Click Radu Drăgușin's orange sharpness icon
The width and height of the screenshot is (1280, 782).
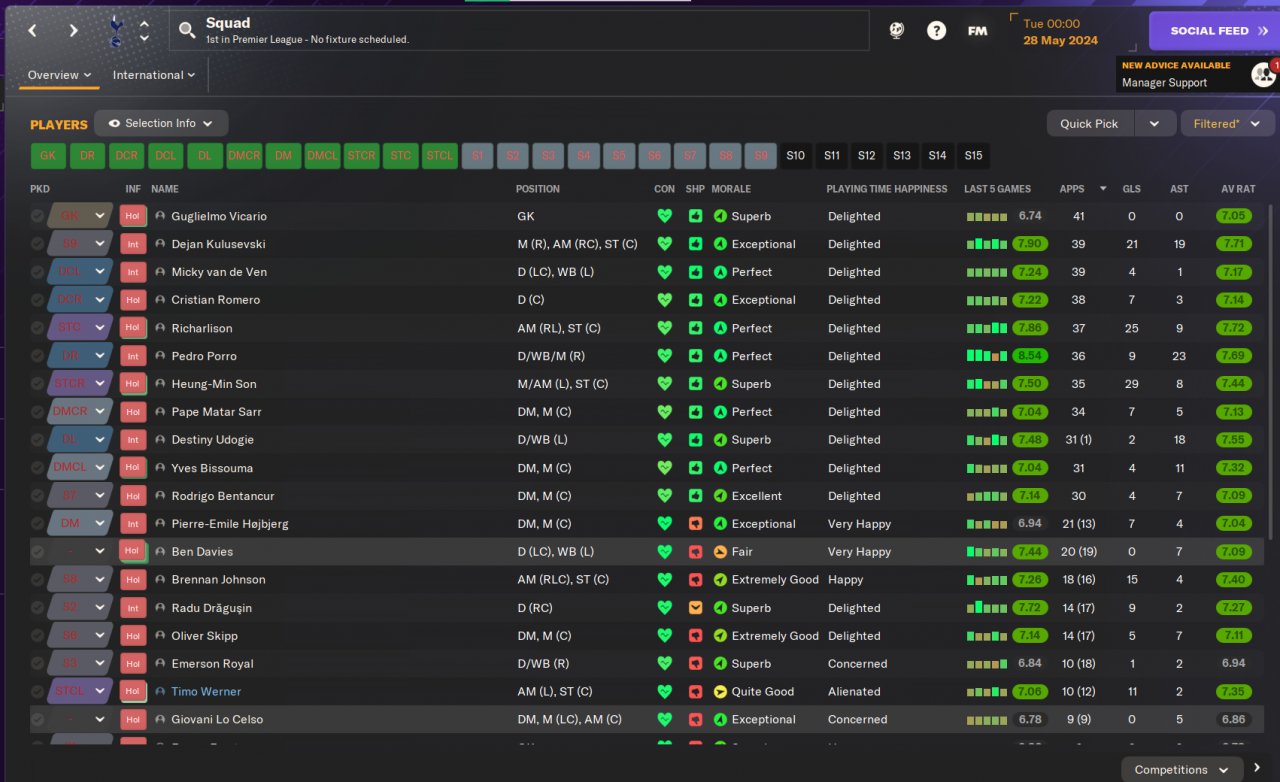696,608
